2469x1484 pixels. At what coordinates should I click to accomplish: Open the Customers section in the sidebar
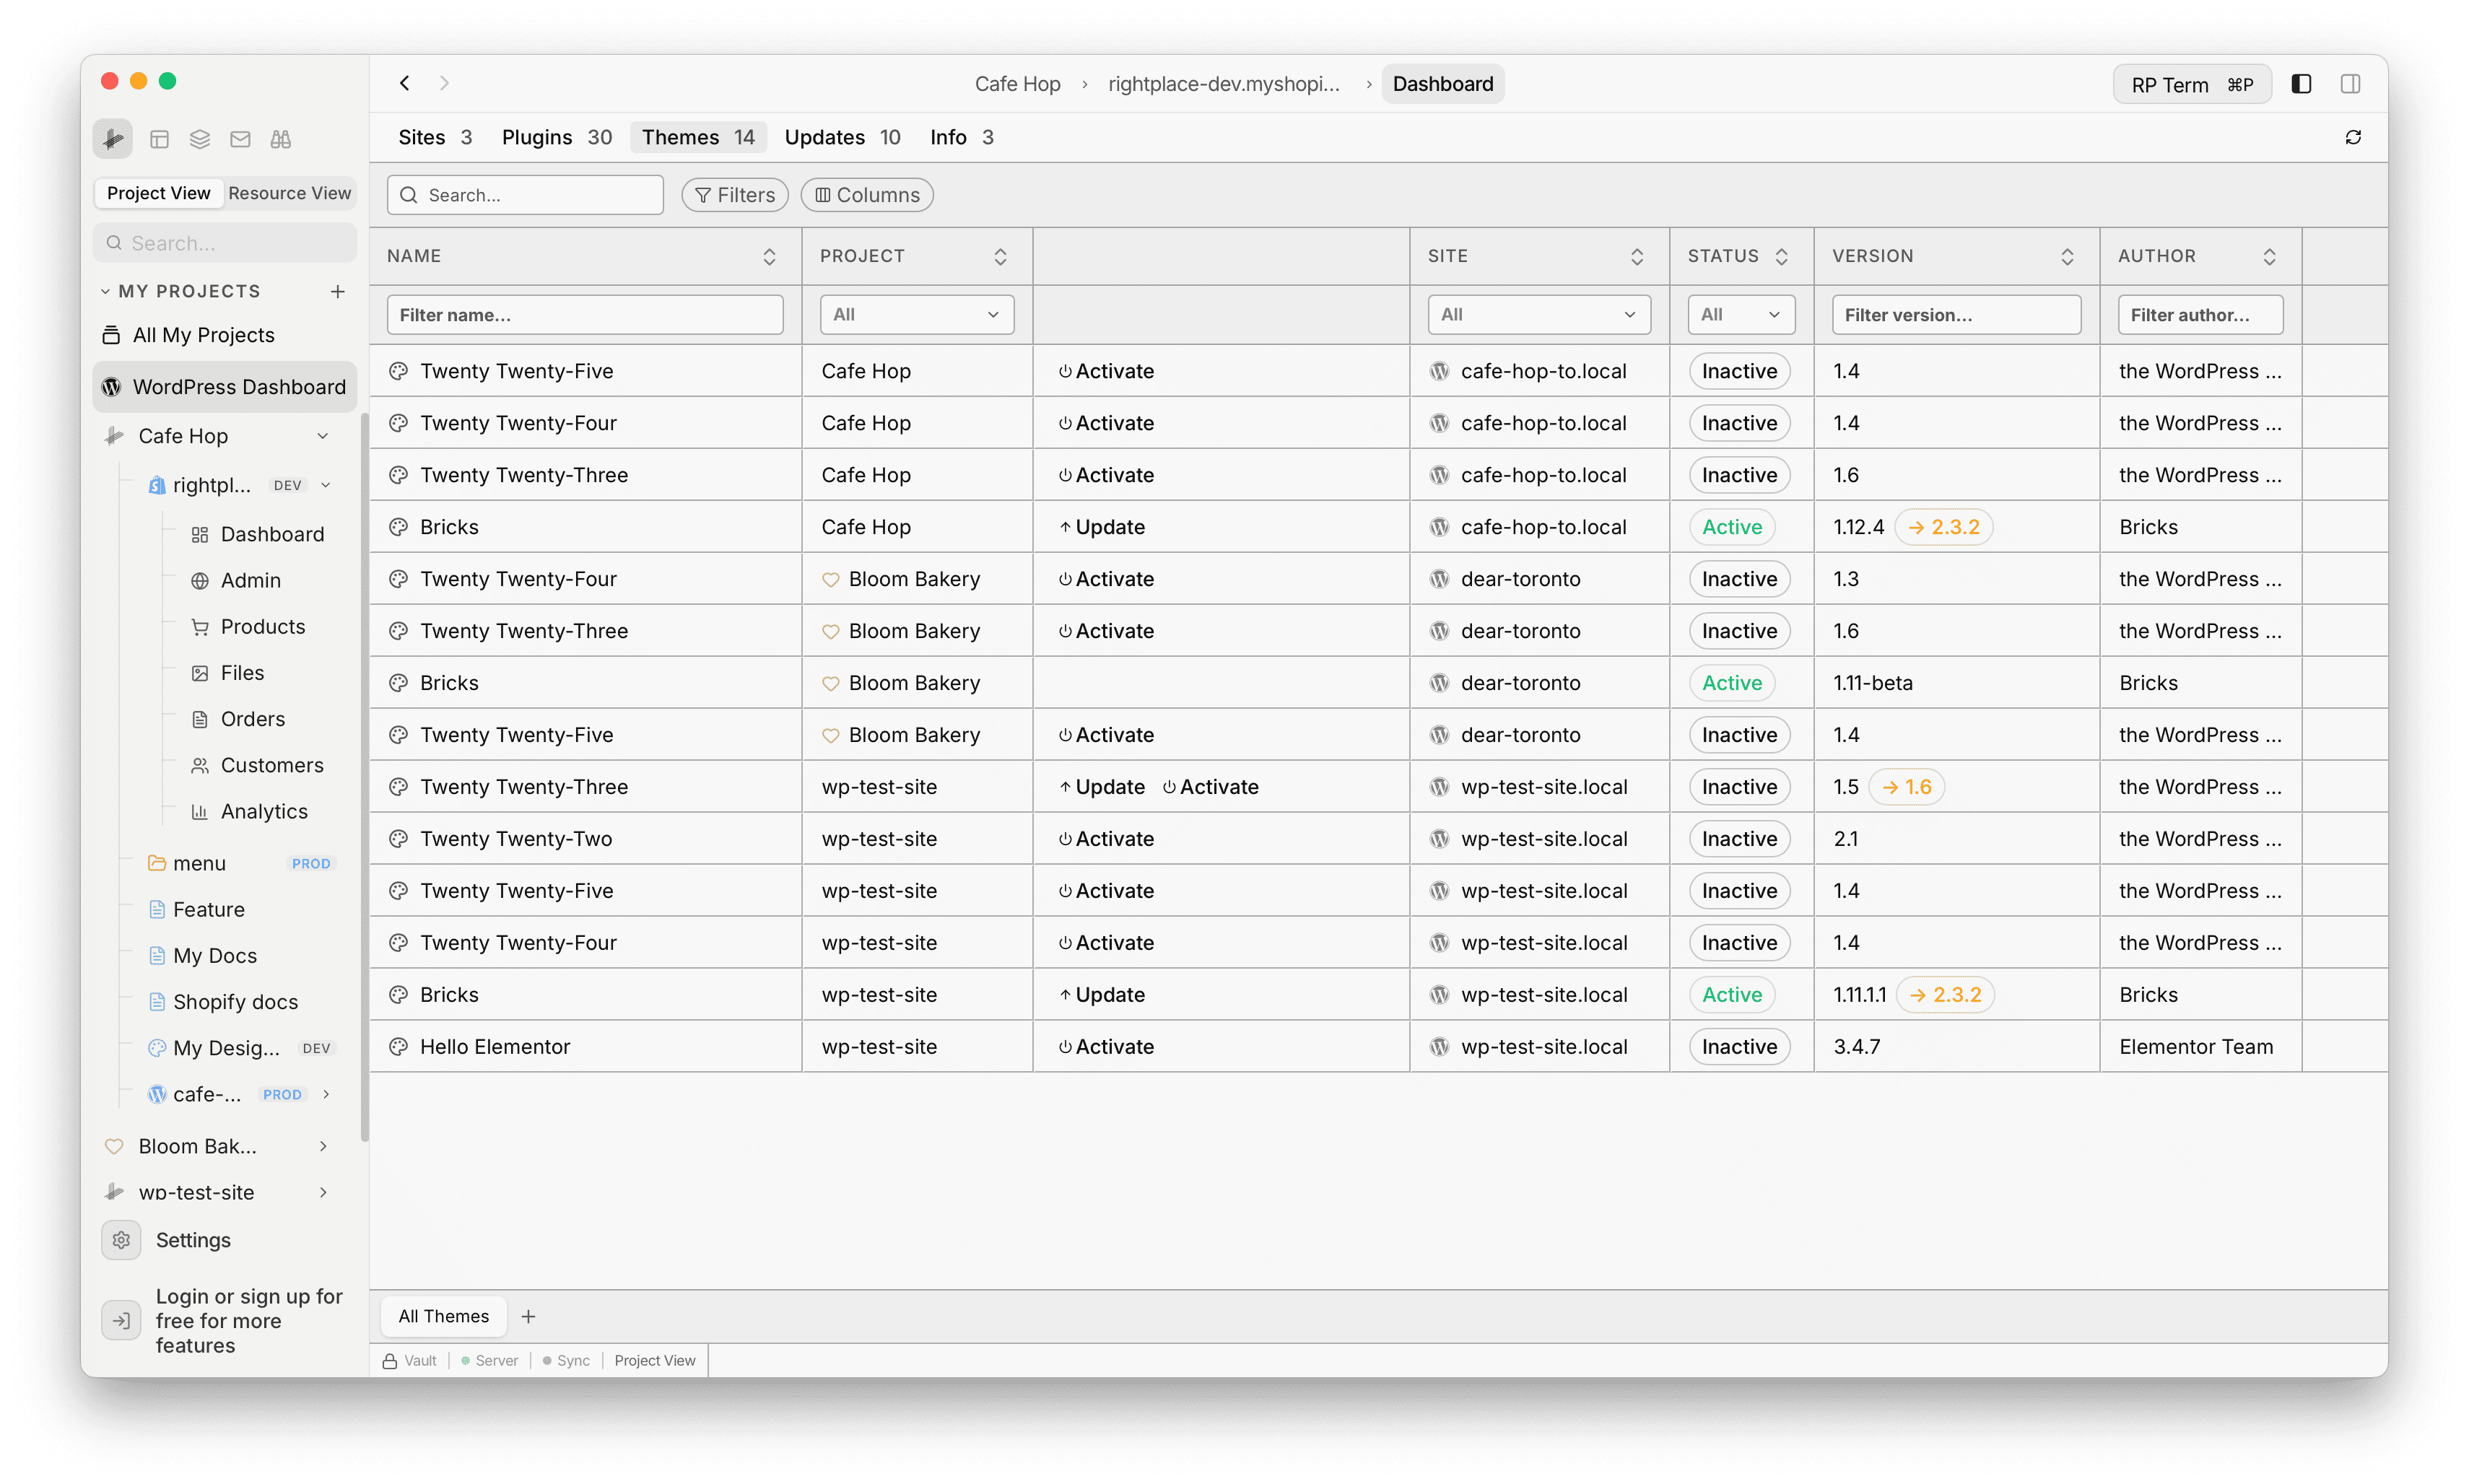coord(272,765)
